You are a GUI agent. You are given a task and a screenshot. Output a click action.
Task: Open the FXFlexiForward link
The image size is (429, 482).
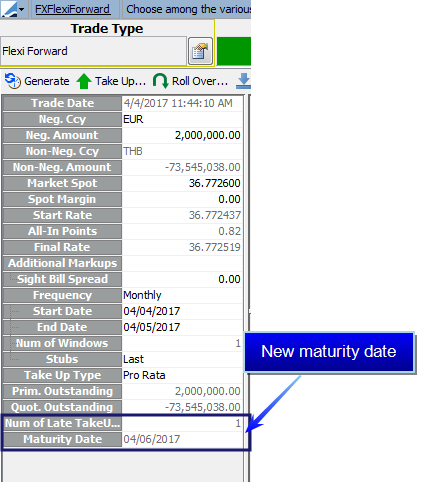pyautogui.click(x=72, y=9)
